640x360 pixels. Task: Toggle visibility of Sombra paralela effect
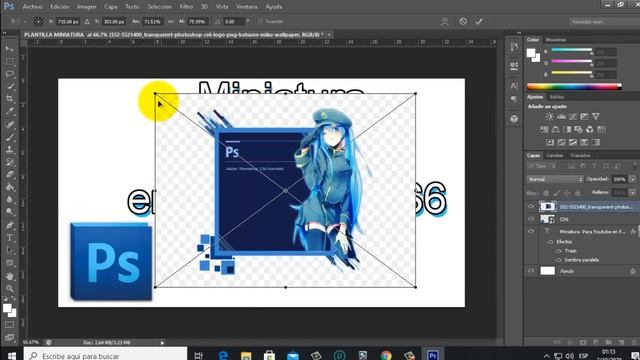coord(558,260)
